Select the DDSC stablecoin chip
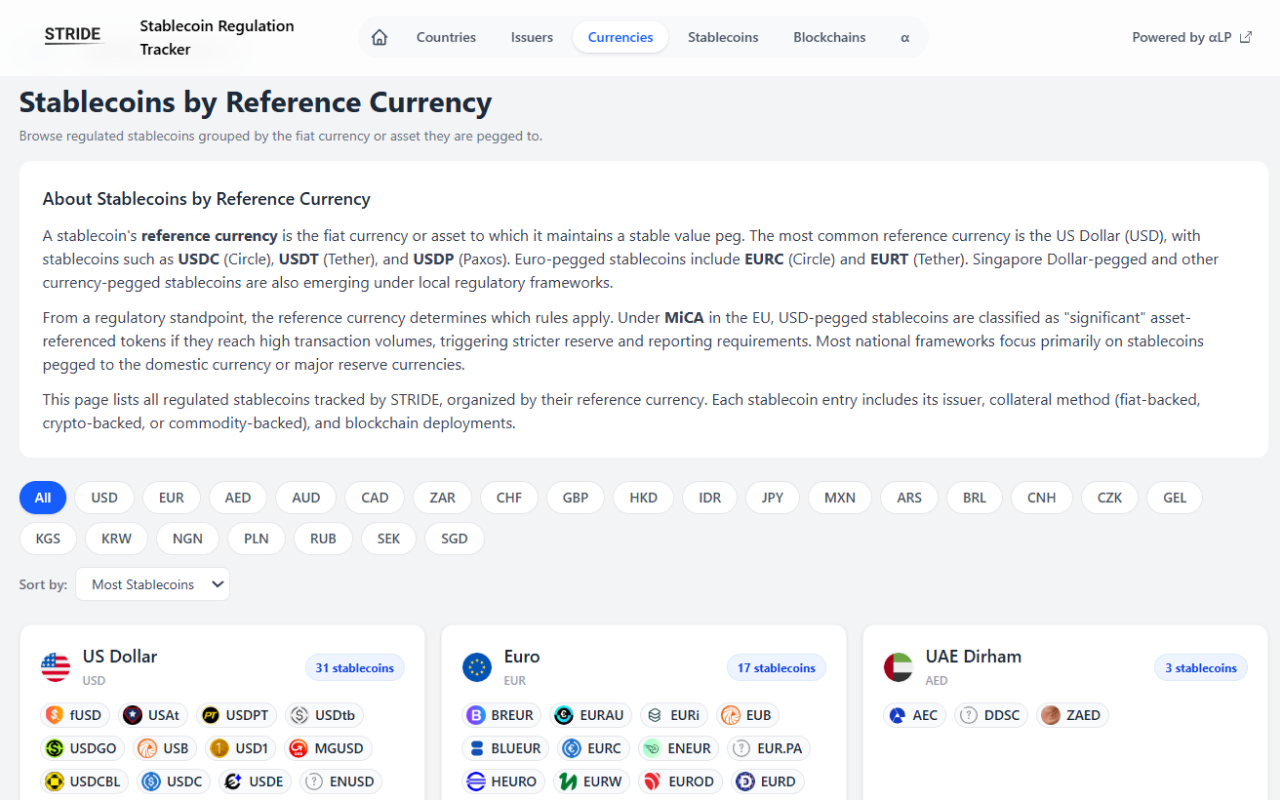 [x=991, y=715]
